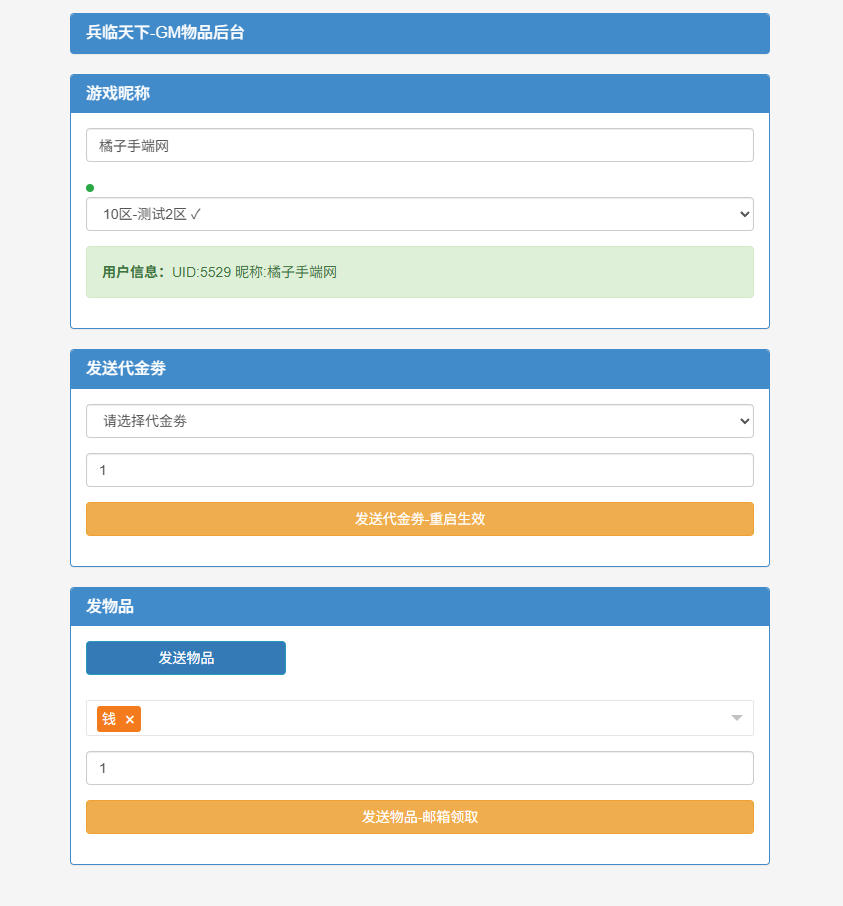843x906 pixels.
Task: Expand the item selector dropdown arrow
Action: (x=737, y=718)
